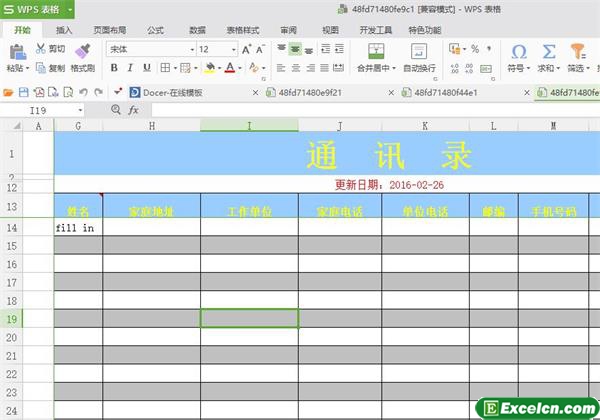
Task: Toggle Italic formatting
Action: pyautogui.click(x=131, y=68)
